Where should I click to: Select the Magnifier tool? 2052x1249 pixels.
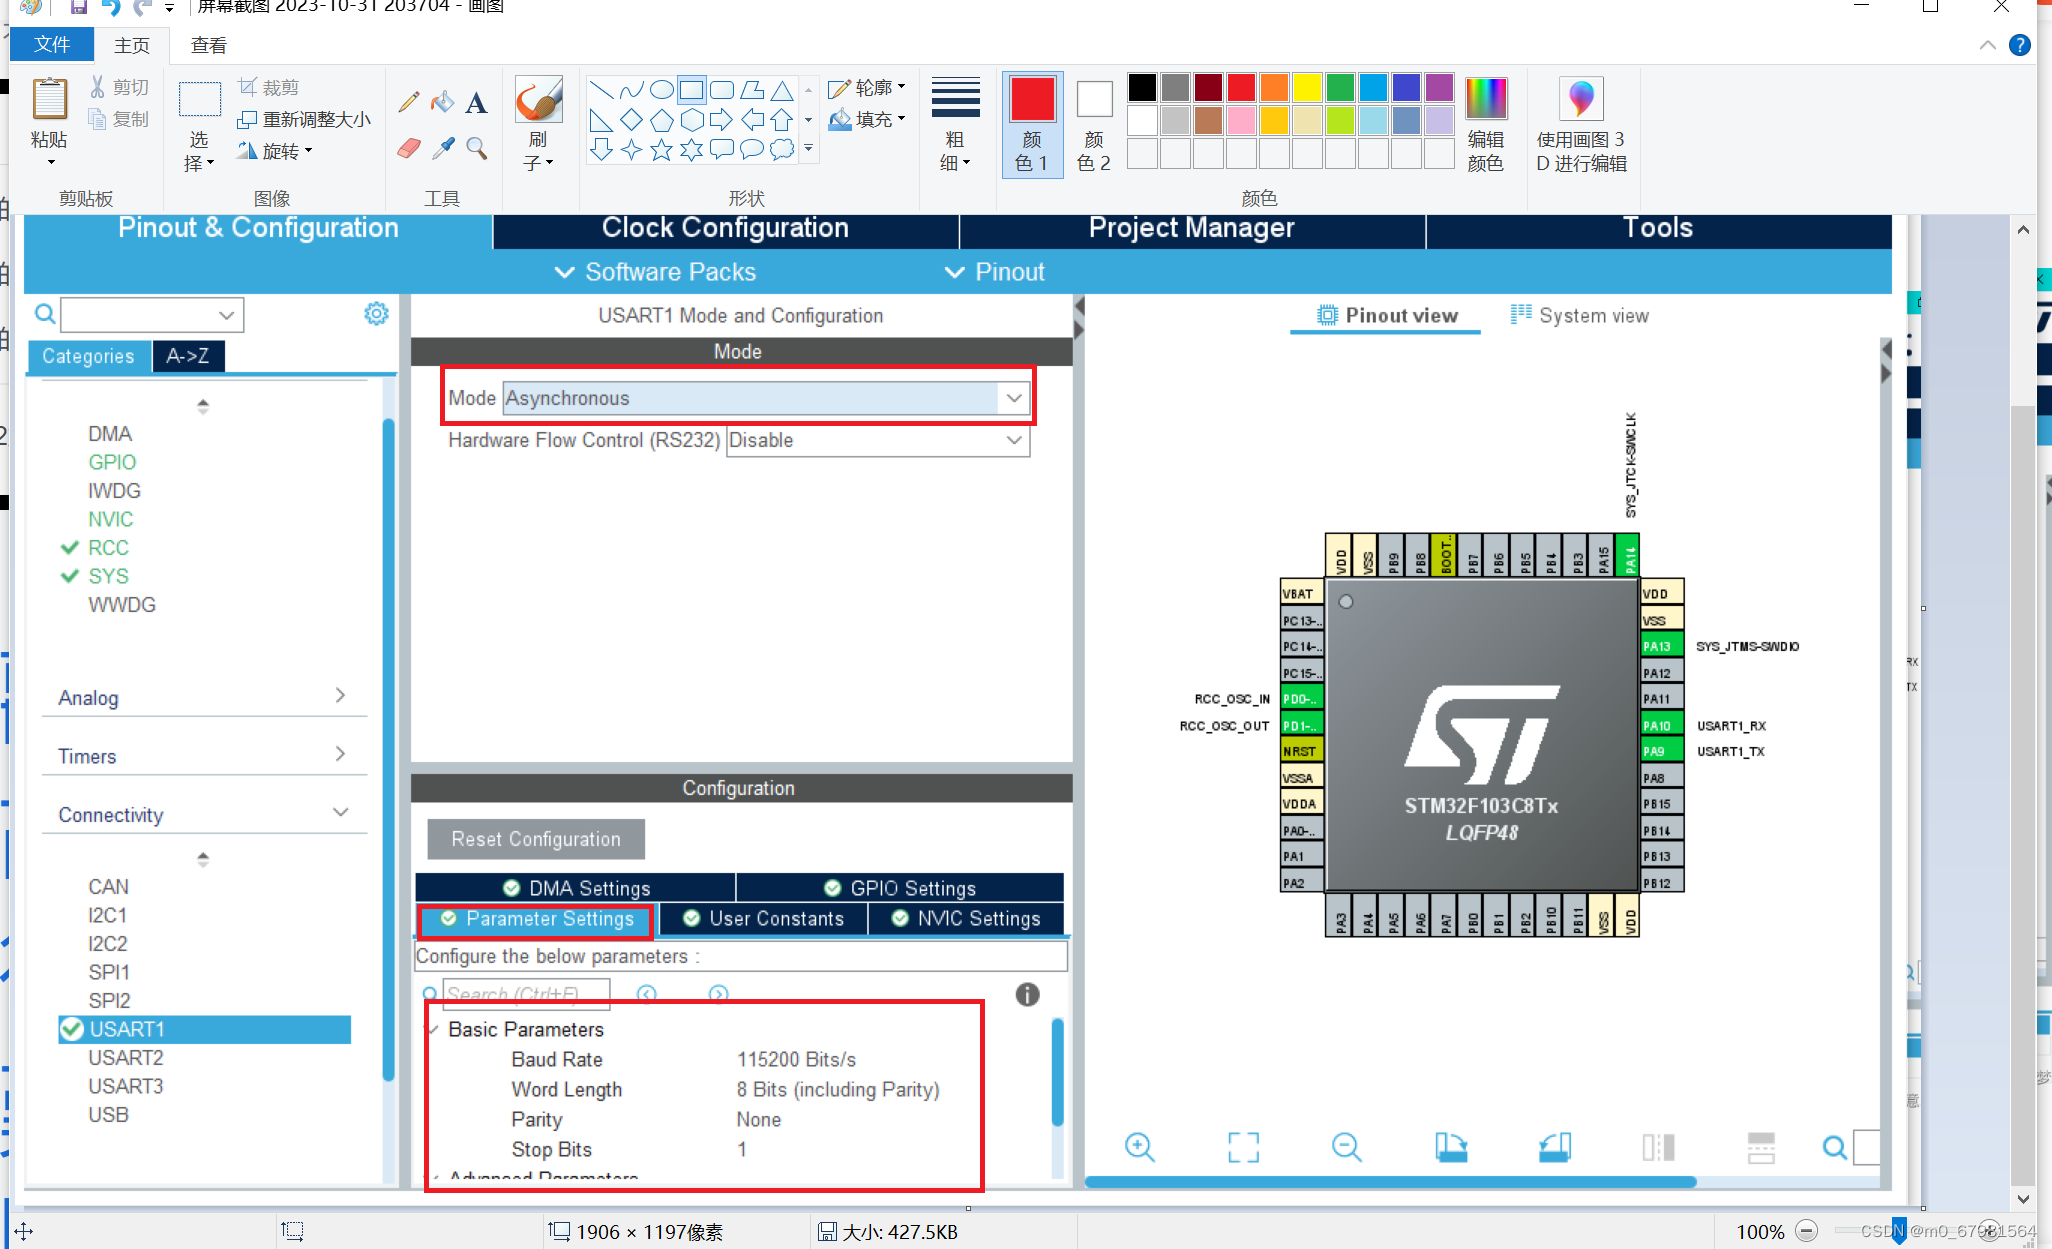tap(477, 148)
